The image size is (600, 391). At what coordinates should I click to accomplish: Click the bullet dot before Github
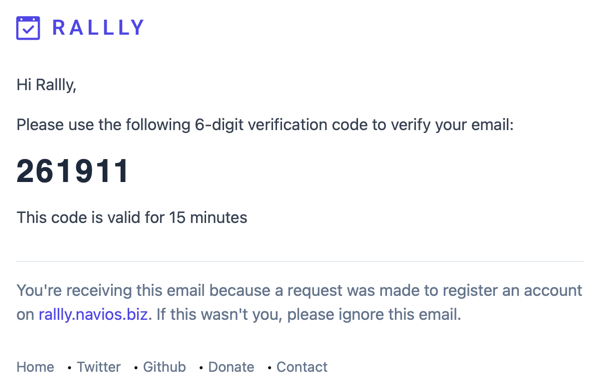coord(135,368)
